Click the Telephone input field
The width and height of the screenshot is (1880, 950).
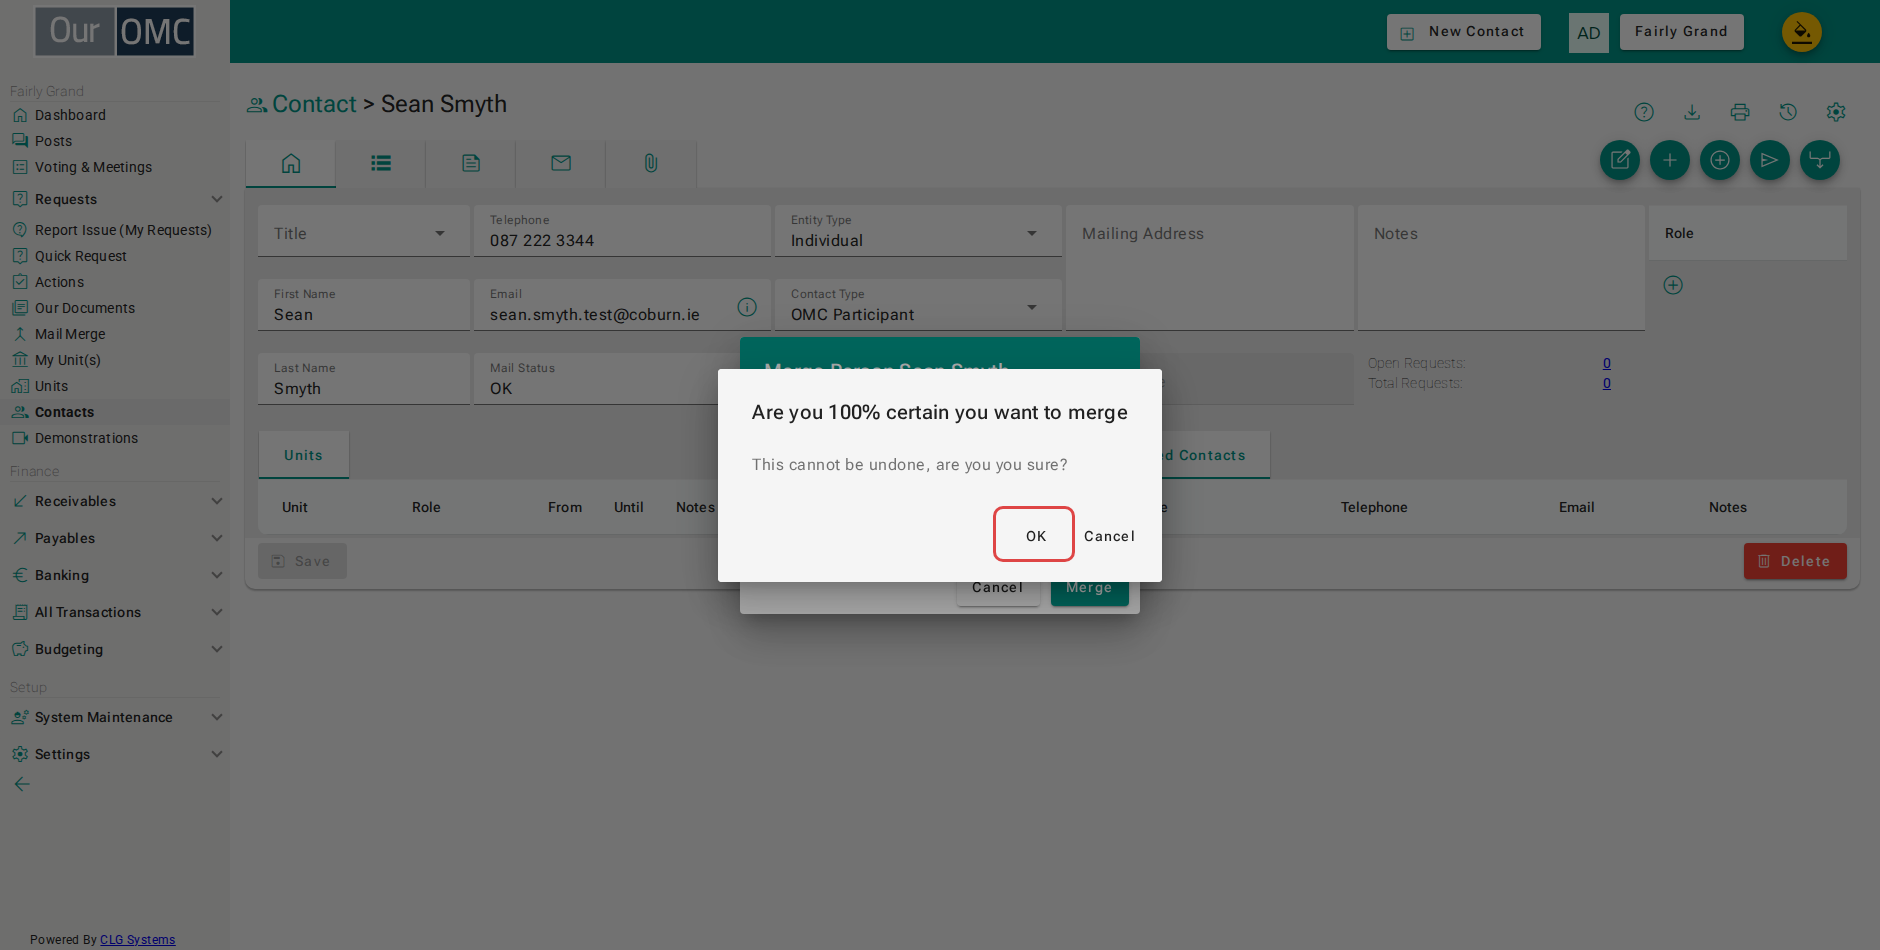click(622, 231)
